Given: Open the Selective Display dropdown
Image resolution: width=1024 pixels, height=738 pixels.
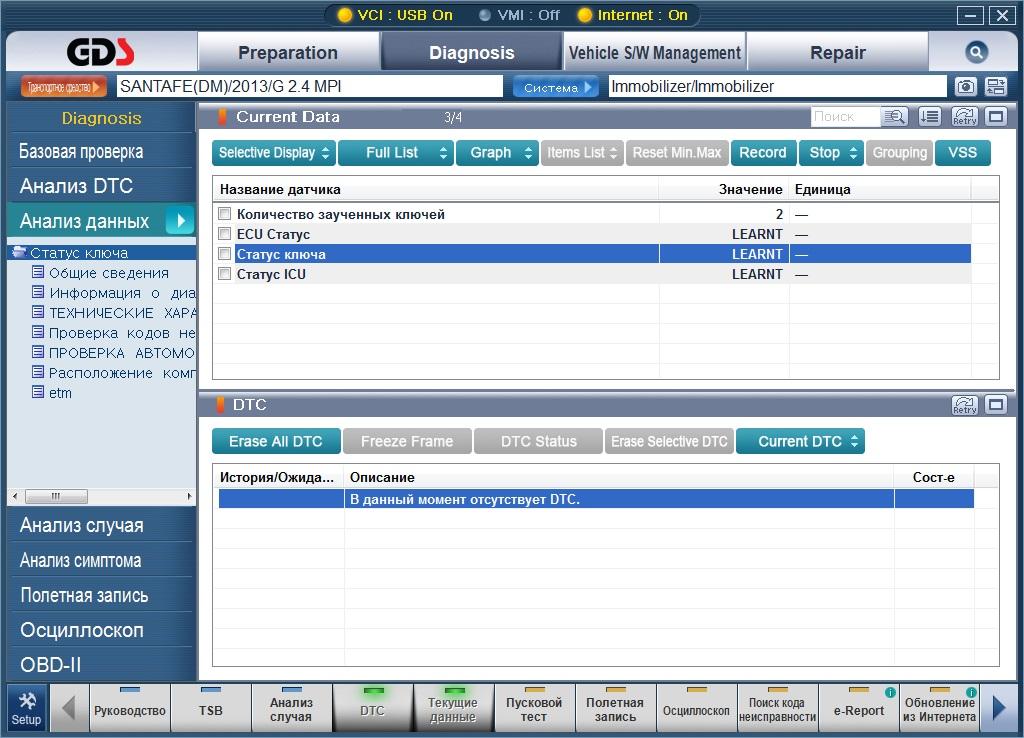Looking at the screenshot, I should pos(274,153).
